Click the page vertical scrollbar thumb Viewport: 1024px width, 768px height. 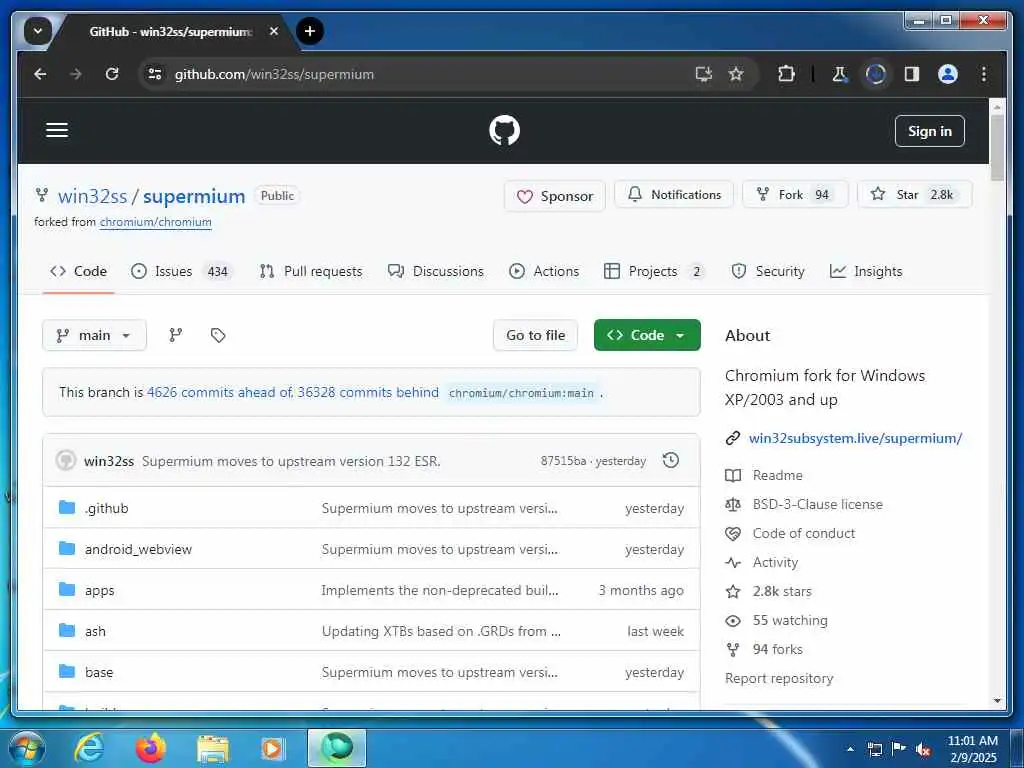click(x=997, y=147)
